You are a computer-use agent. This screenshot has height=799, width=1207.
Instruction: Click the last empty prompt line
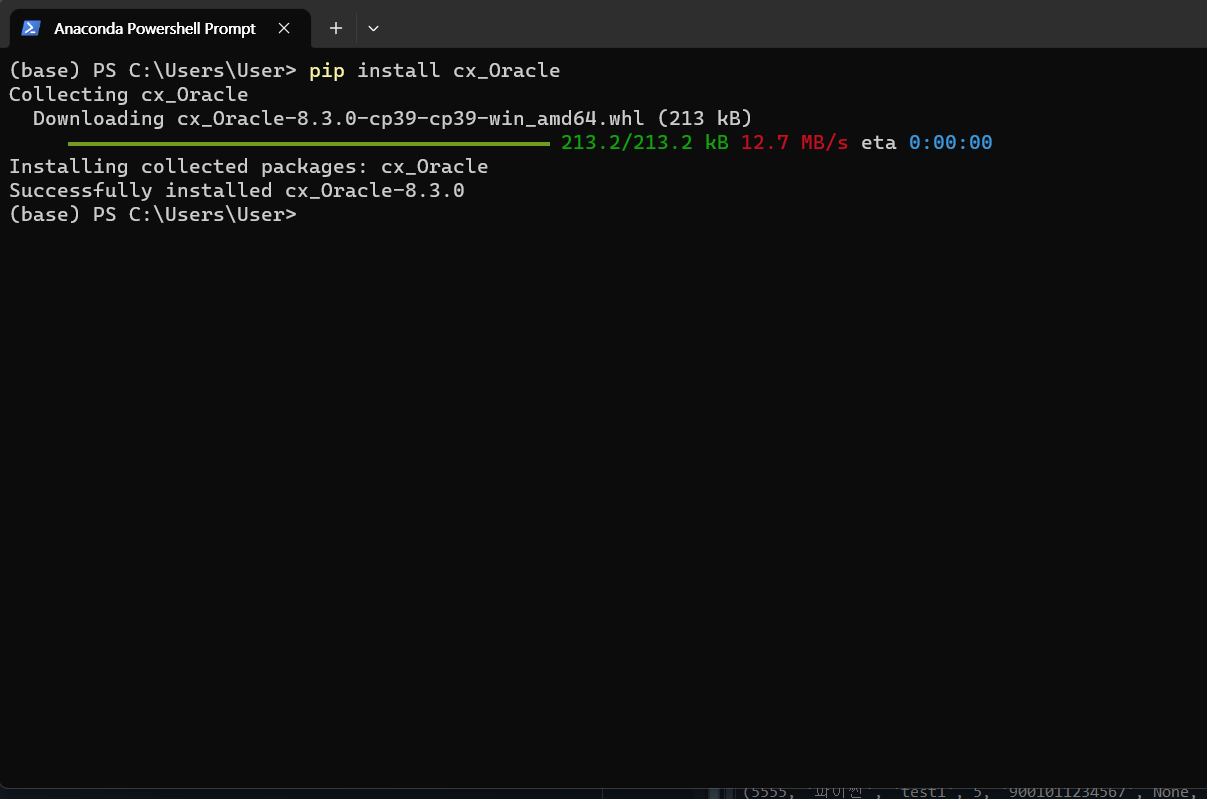(153, 214)
